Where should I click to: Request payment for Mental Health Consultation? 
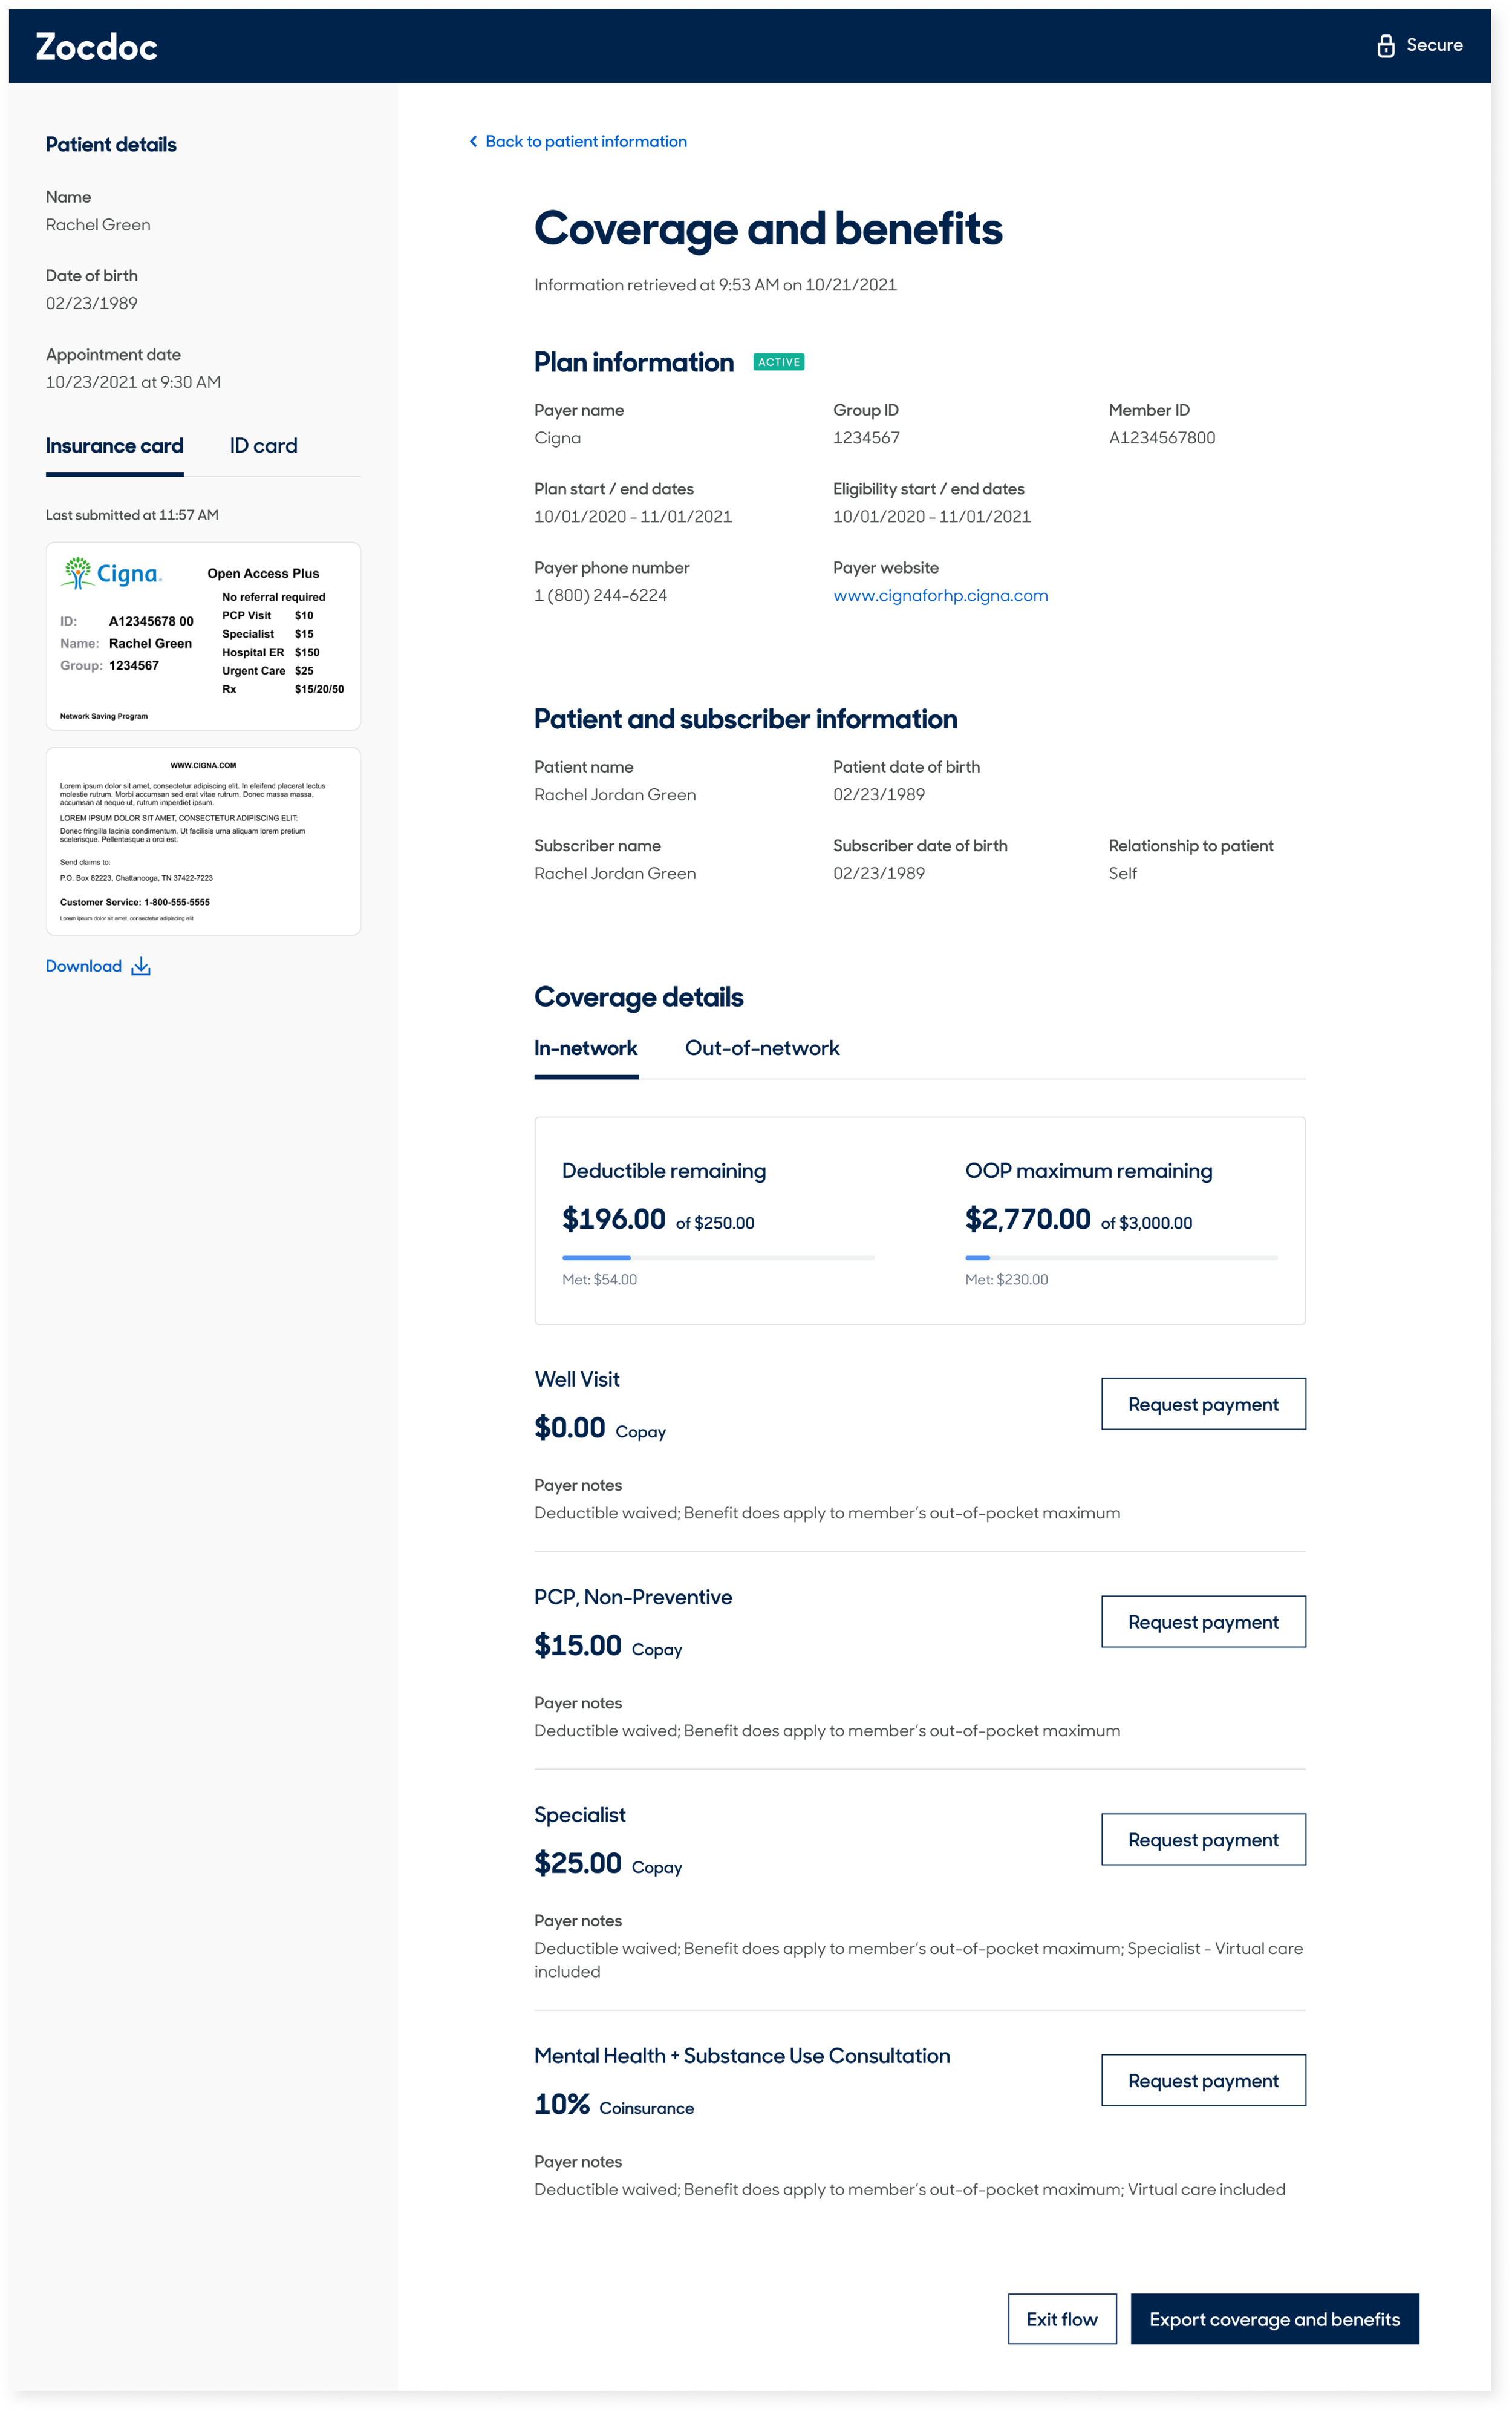(1203, 2080)
